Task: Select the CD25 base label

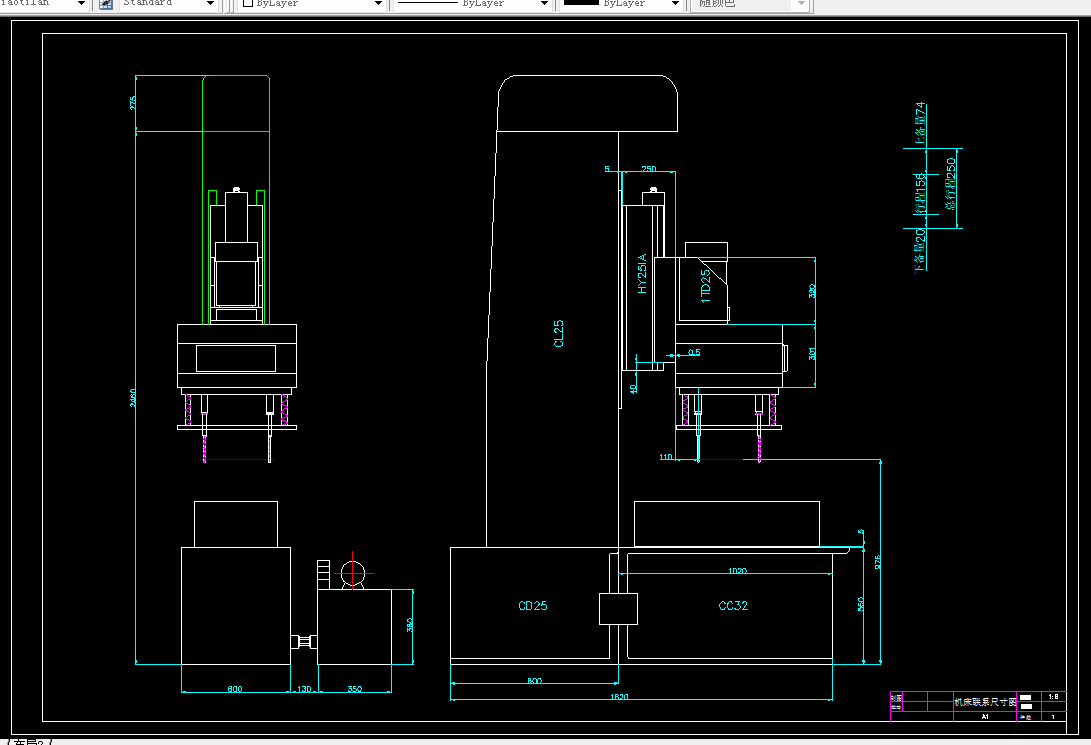Action: coord(533,606)
